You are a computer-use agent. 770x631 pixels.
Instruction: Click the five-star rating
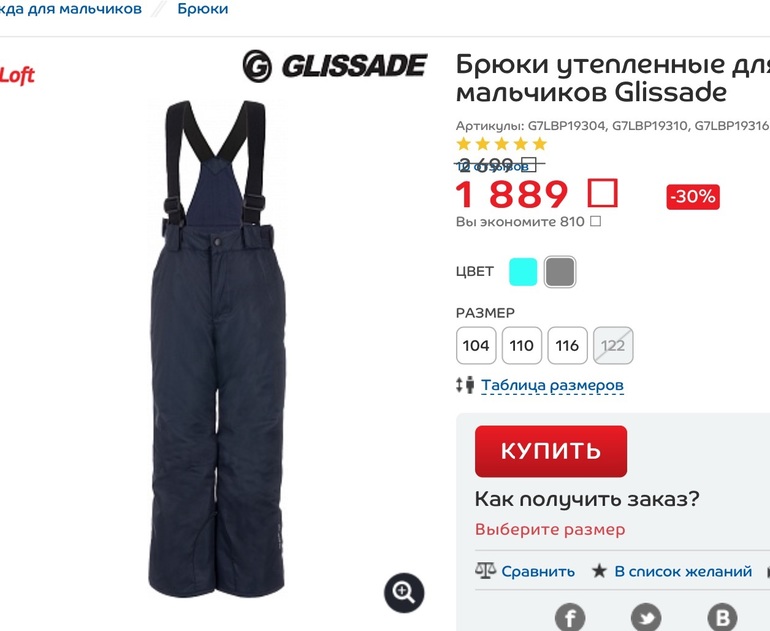pos(501,144)
